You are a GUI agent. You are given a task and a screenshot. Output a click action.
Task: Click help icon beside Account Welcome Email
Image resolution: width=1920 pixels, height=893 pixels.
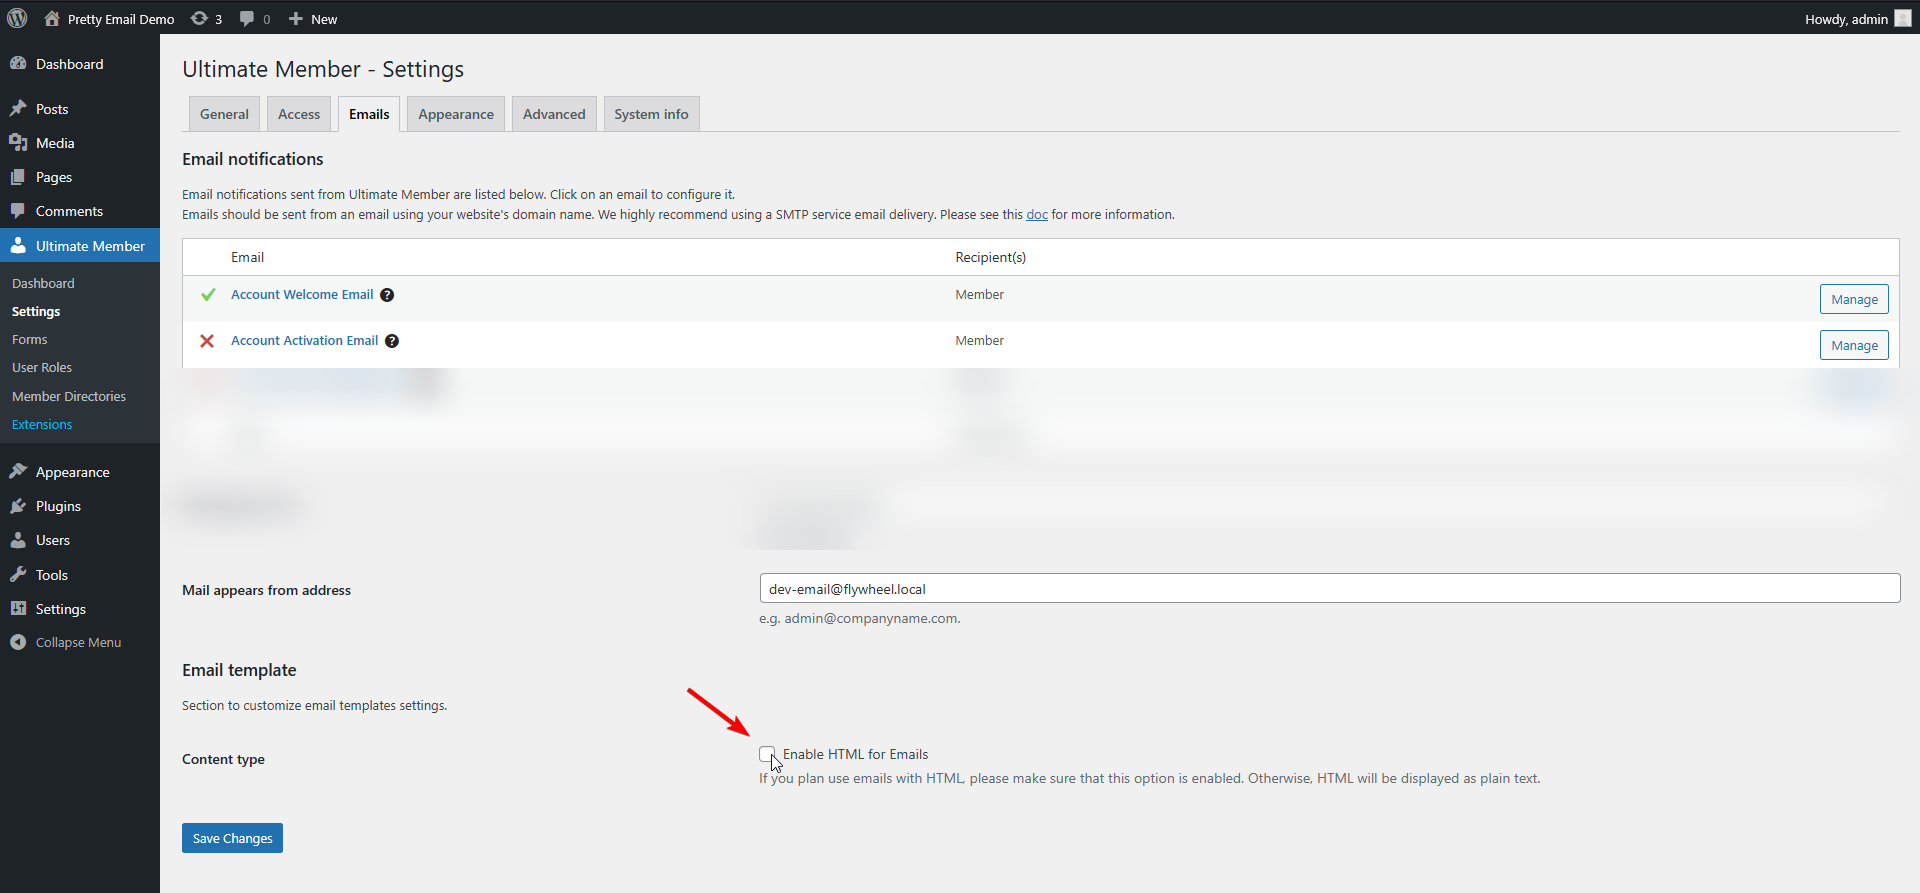click(x=387, y=295)
